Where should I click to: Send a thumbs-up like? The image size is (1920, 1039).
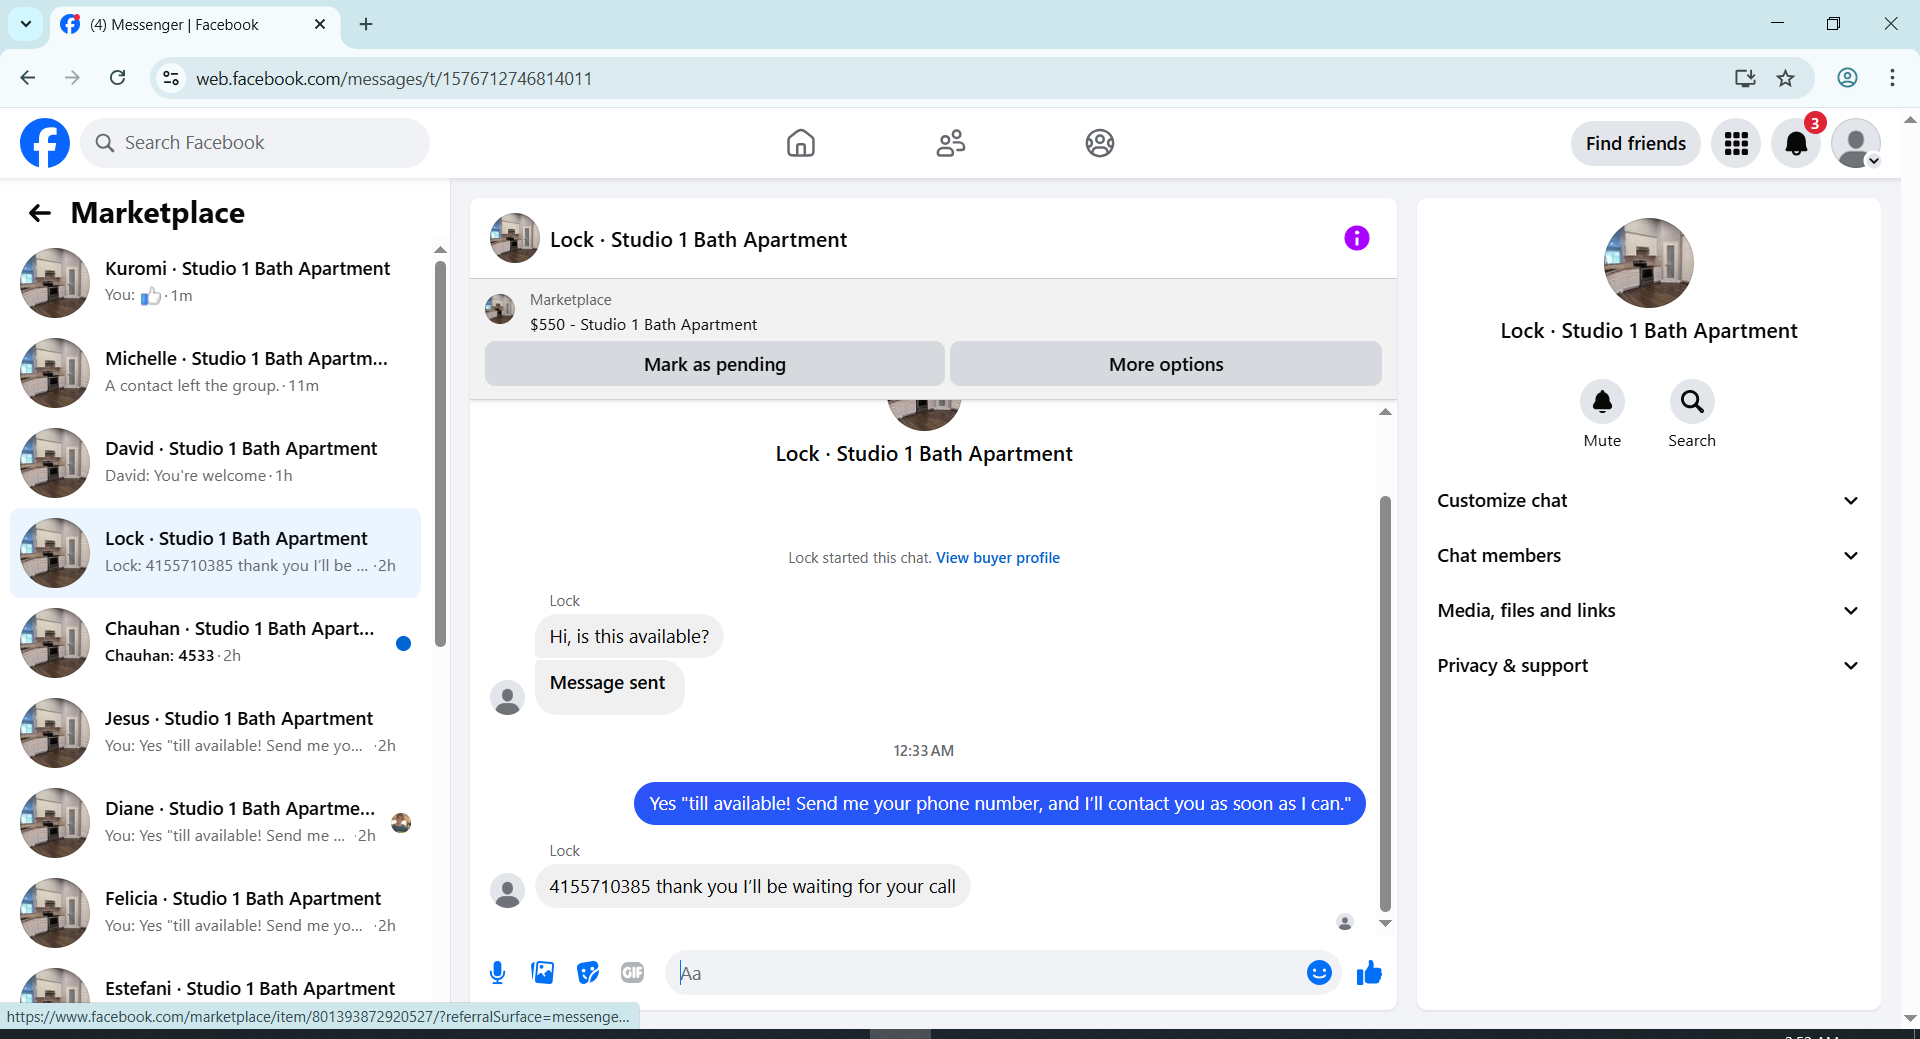pos(1369,972)
